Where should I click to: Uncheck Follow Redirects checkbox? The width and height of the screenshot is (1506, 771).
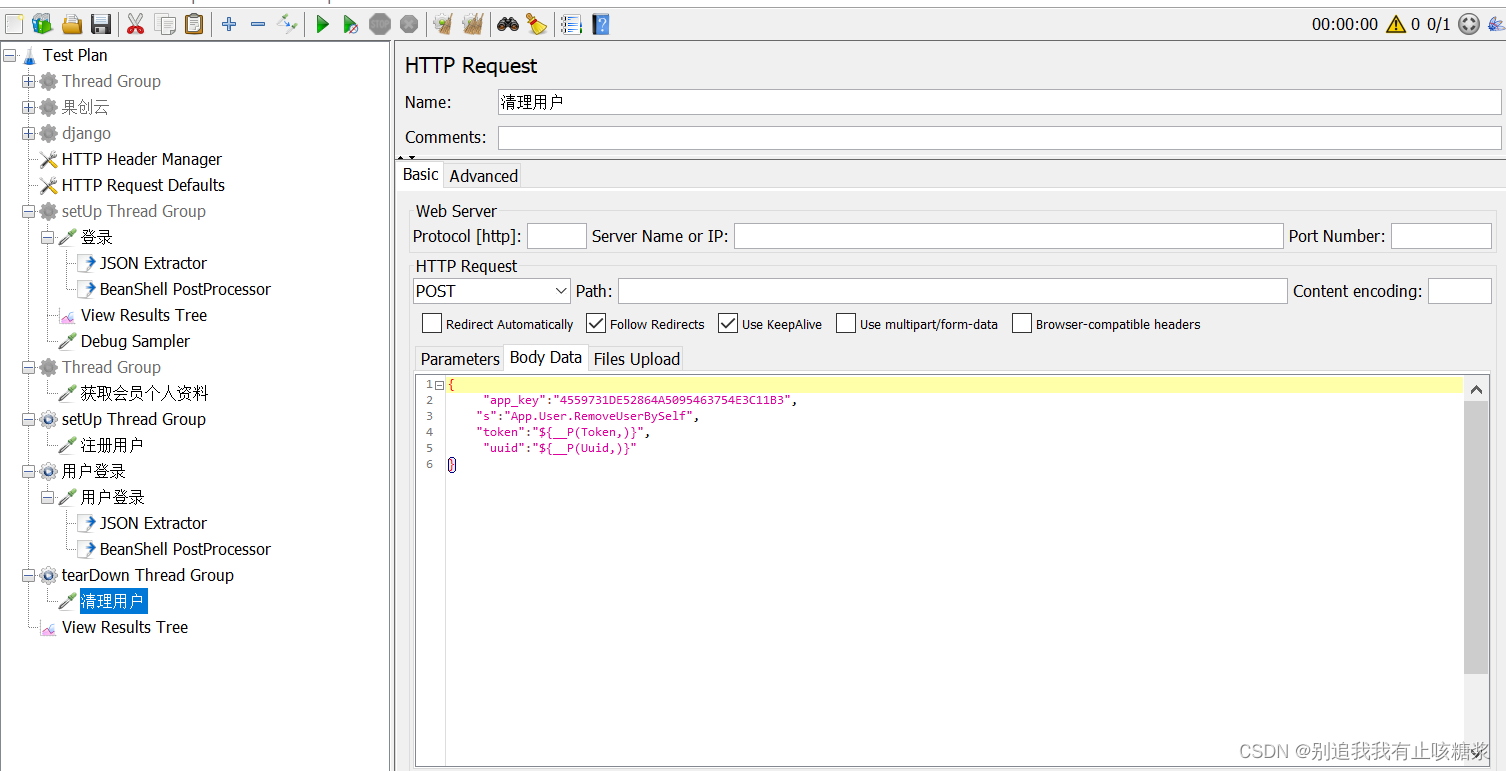(x=596, y=323)
